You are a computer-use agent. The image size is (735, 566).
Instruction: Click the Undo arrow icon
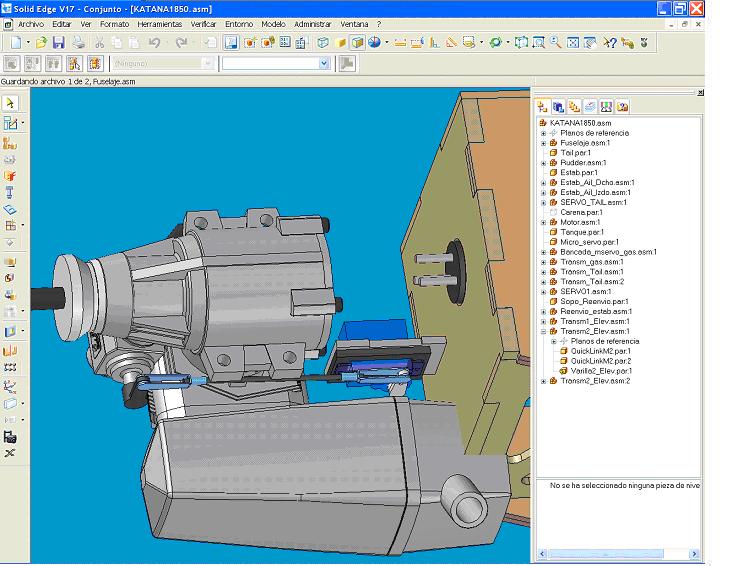(x=155, y=43)
